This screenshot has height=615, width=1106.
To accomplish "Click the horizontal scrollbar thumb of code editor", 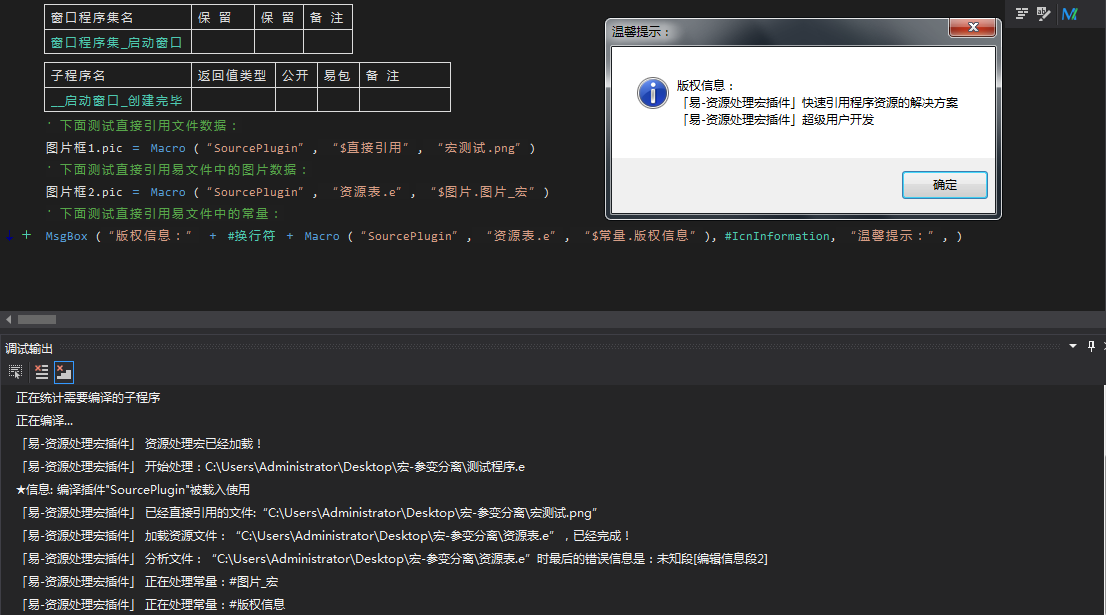I will [37, 319].
